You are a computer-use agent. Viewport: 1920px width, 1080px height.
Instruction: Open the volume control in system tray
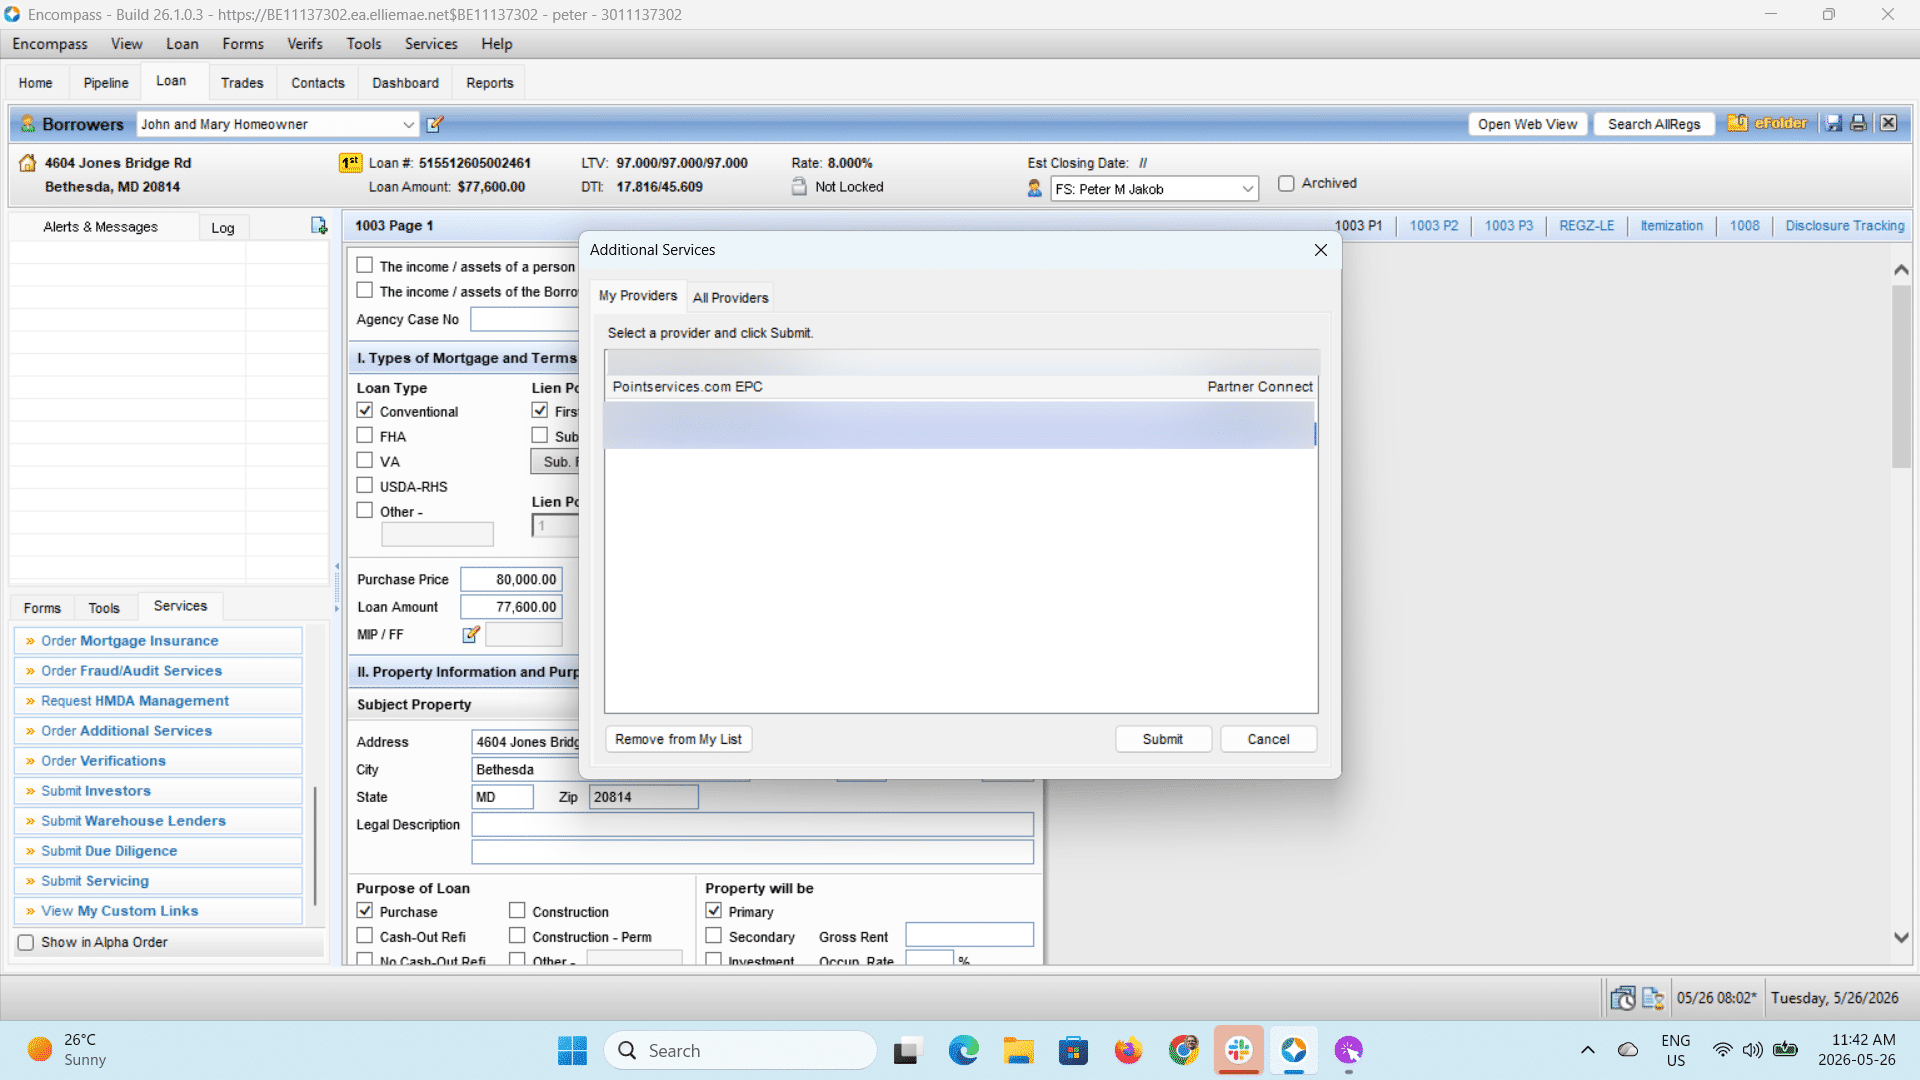click(1752, 1050)
